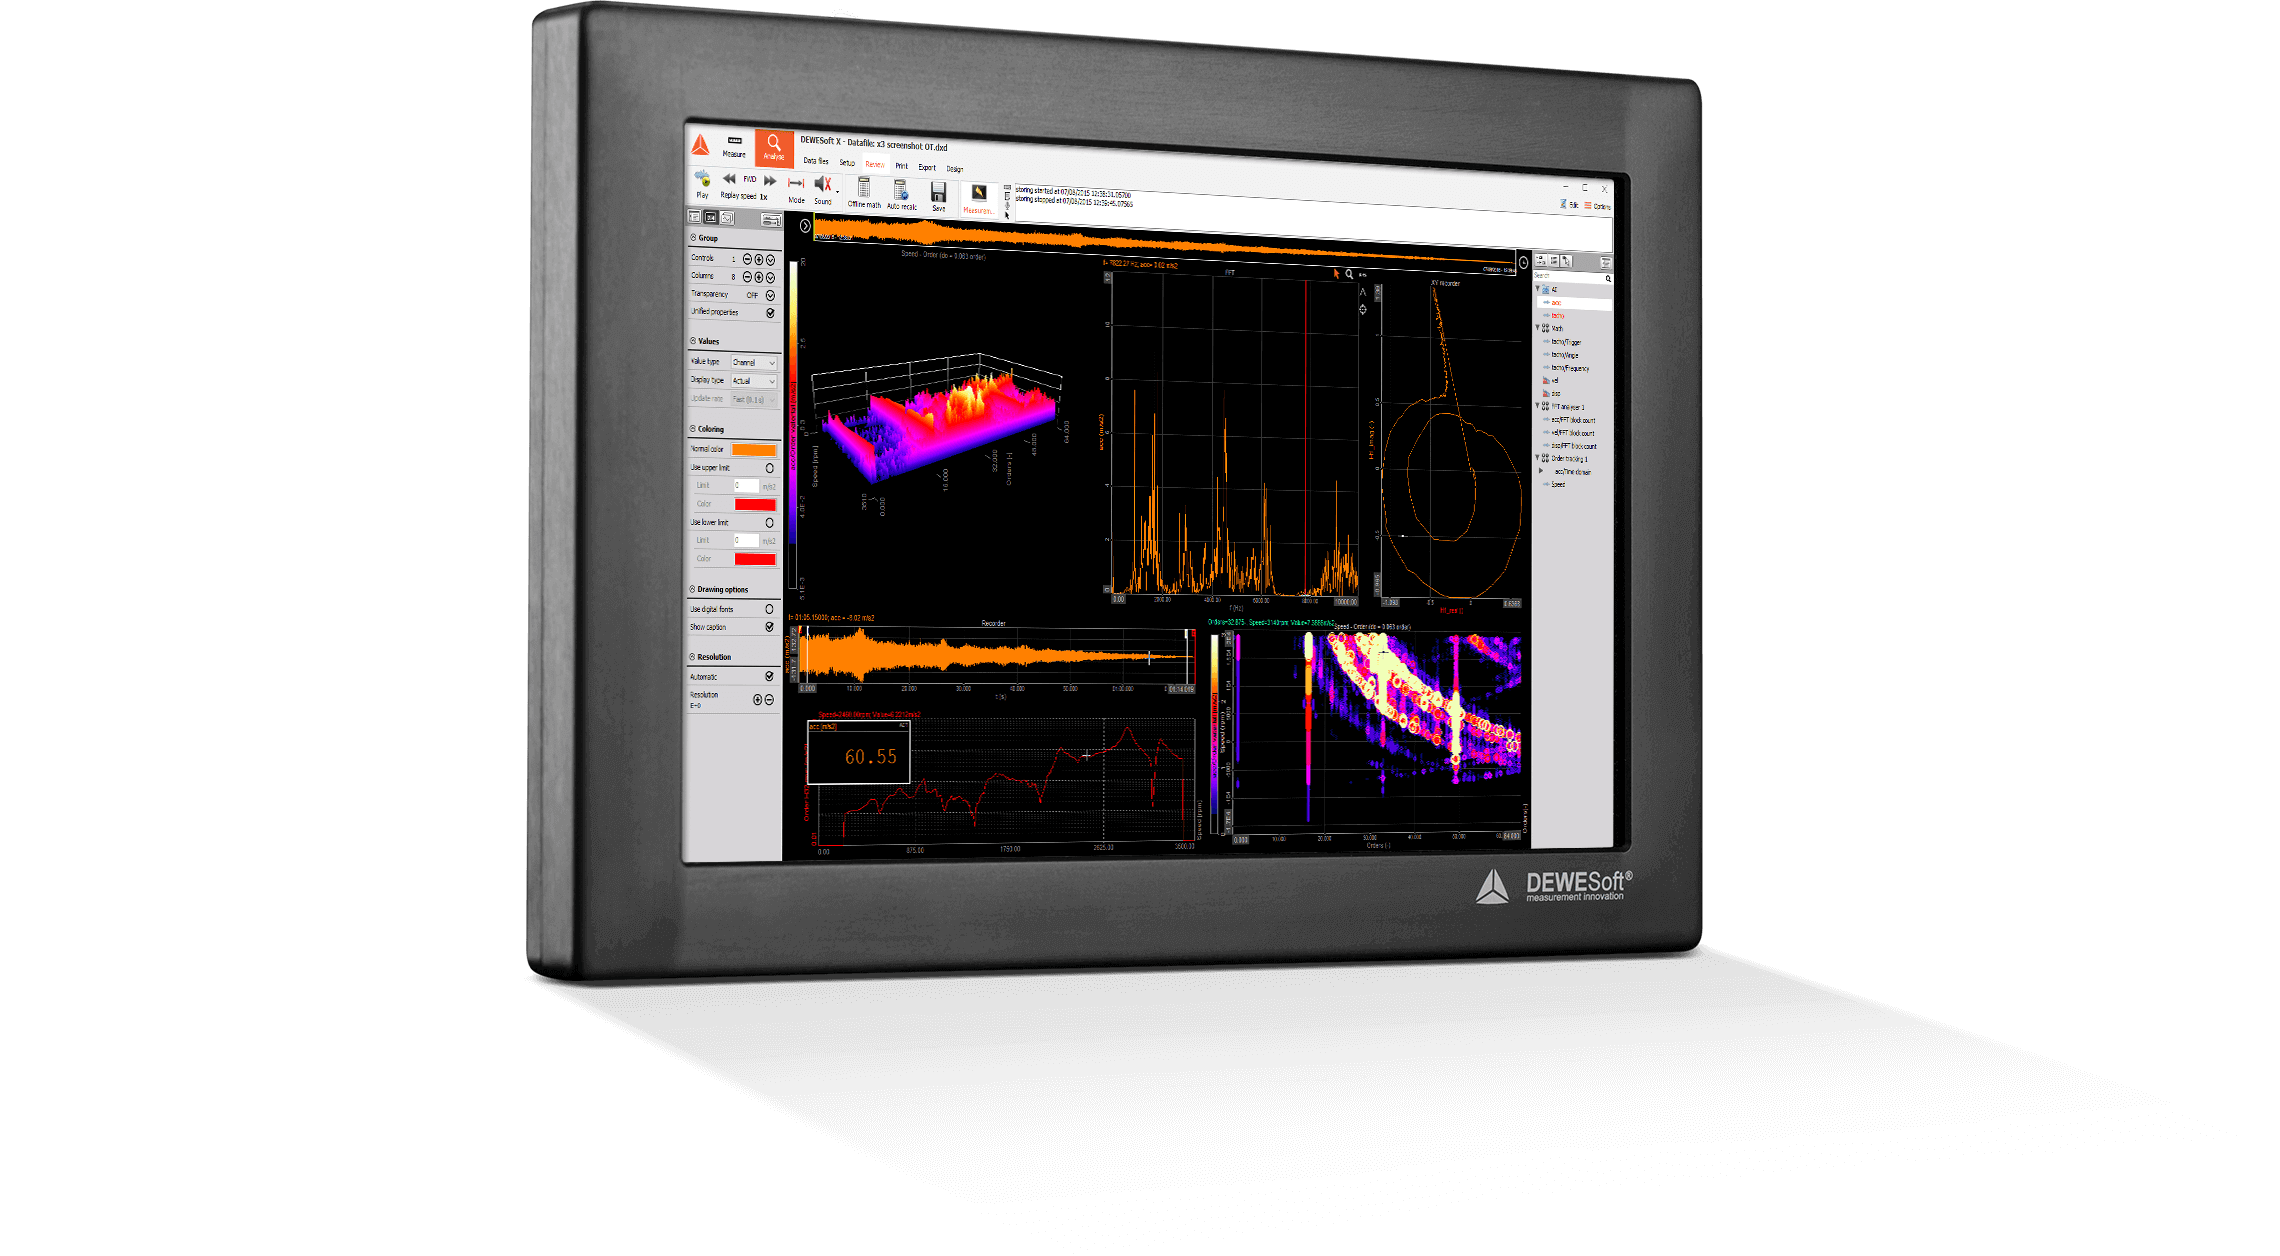The image size is (2280, 1256).
Task: Enable Use digital fonts option
Action: coord(769,609)
